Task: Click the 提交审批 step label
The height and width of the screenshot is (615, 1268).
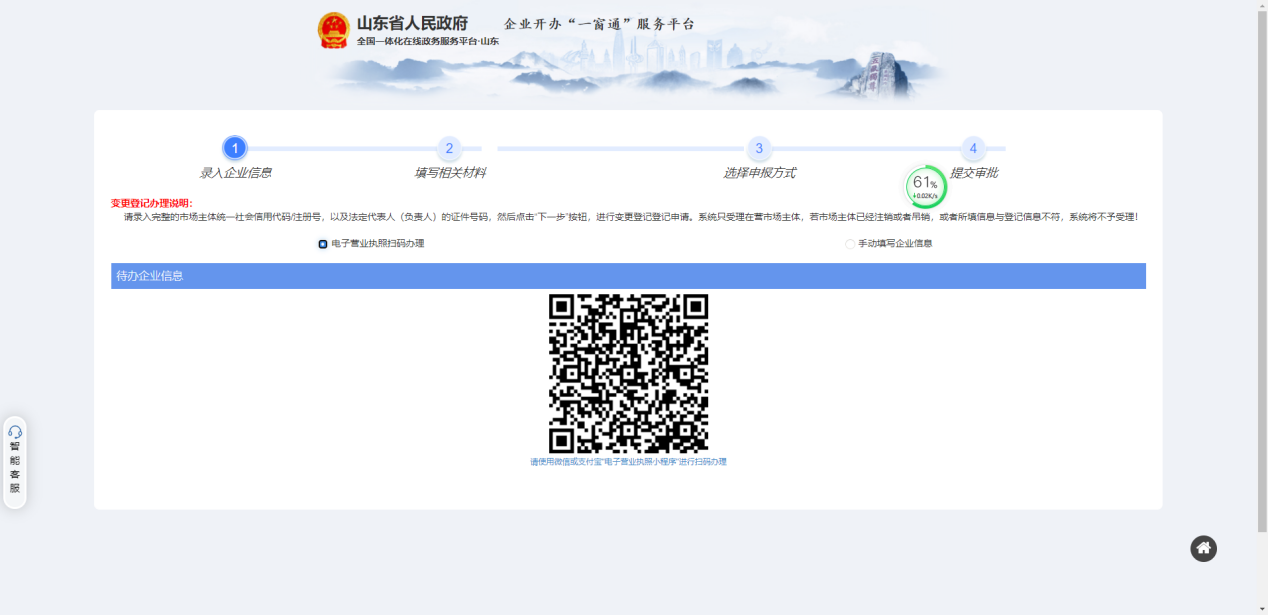Action: (x=974, y=173)
